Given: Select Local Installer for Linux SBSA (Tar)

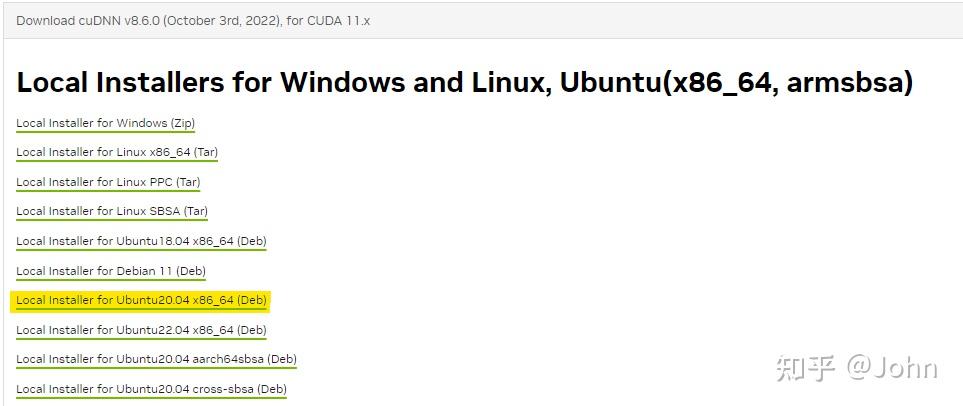Looking at the screenshot, I should click(112, 211).
